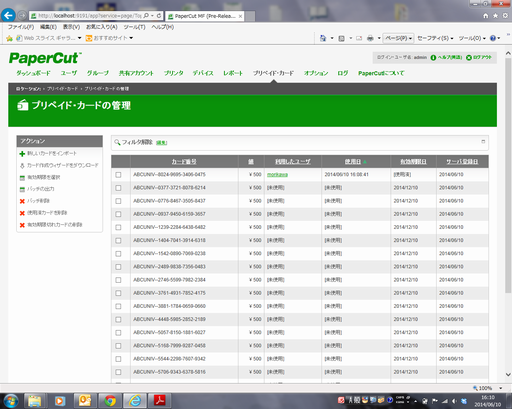Image resolution: width=512 pixels, height=409 pixels.
Task: Check the box for card ABCUNIV-1542-0890-7069-0238
Action: pyautogui.click(x=118, y=254)
